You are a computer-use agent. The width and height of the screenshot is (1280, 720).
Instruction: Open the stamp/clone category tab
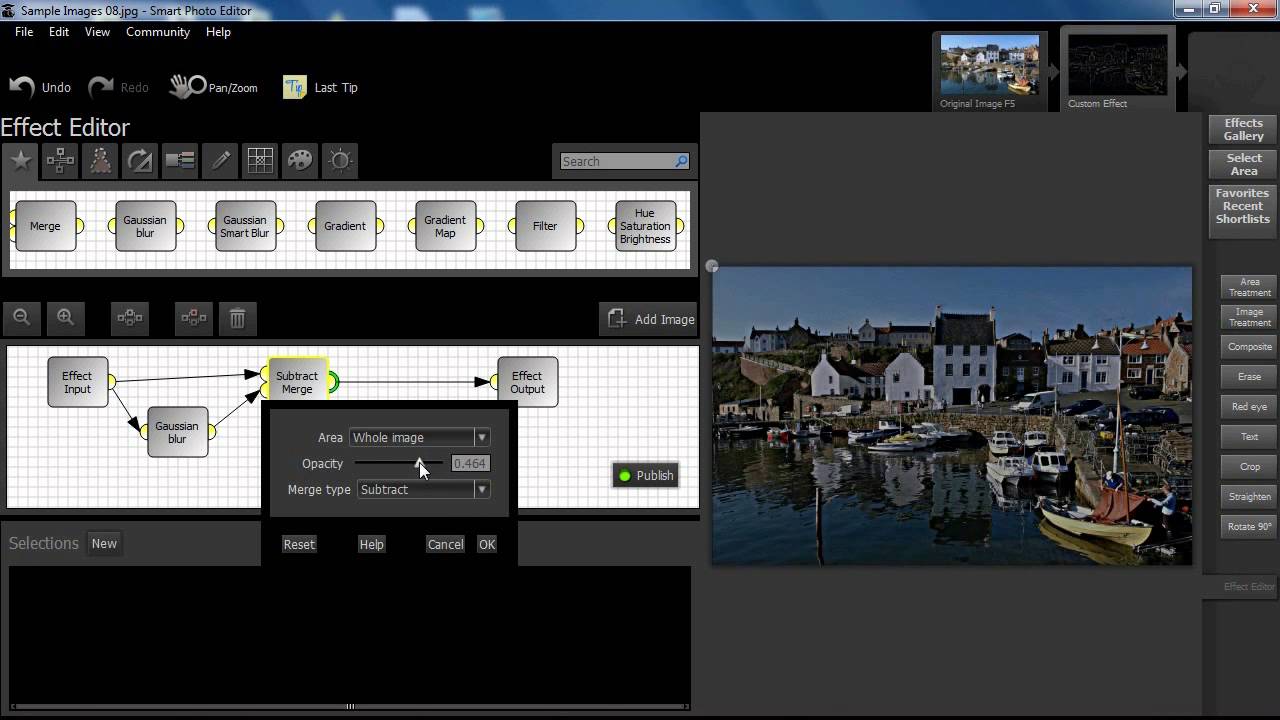pos(100,160)
